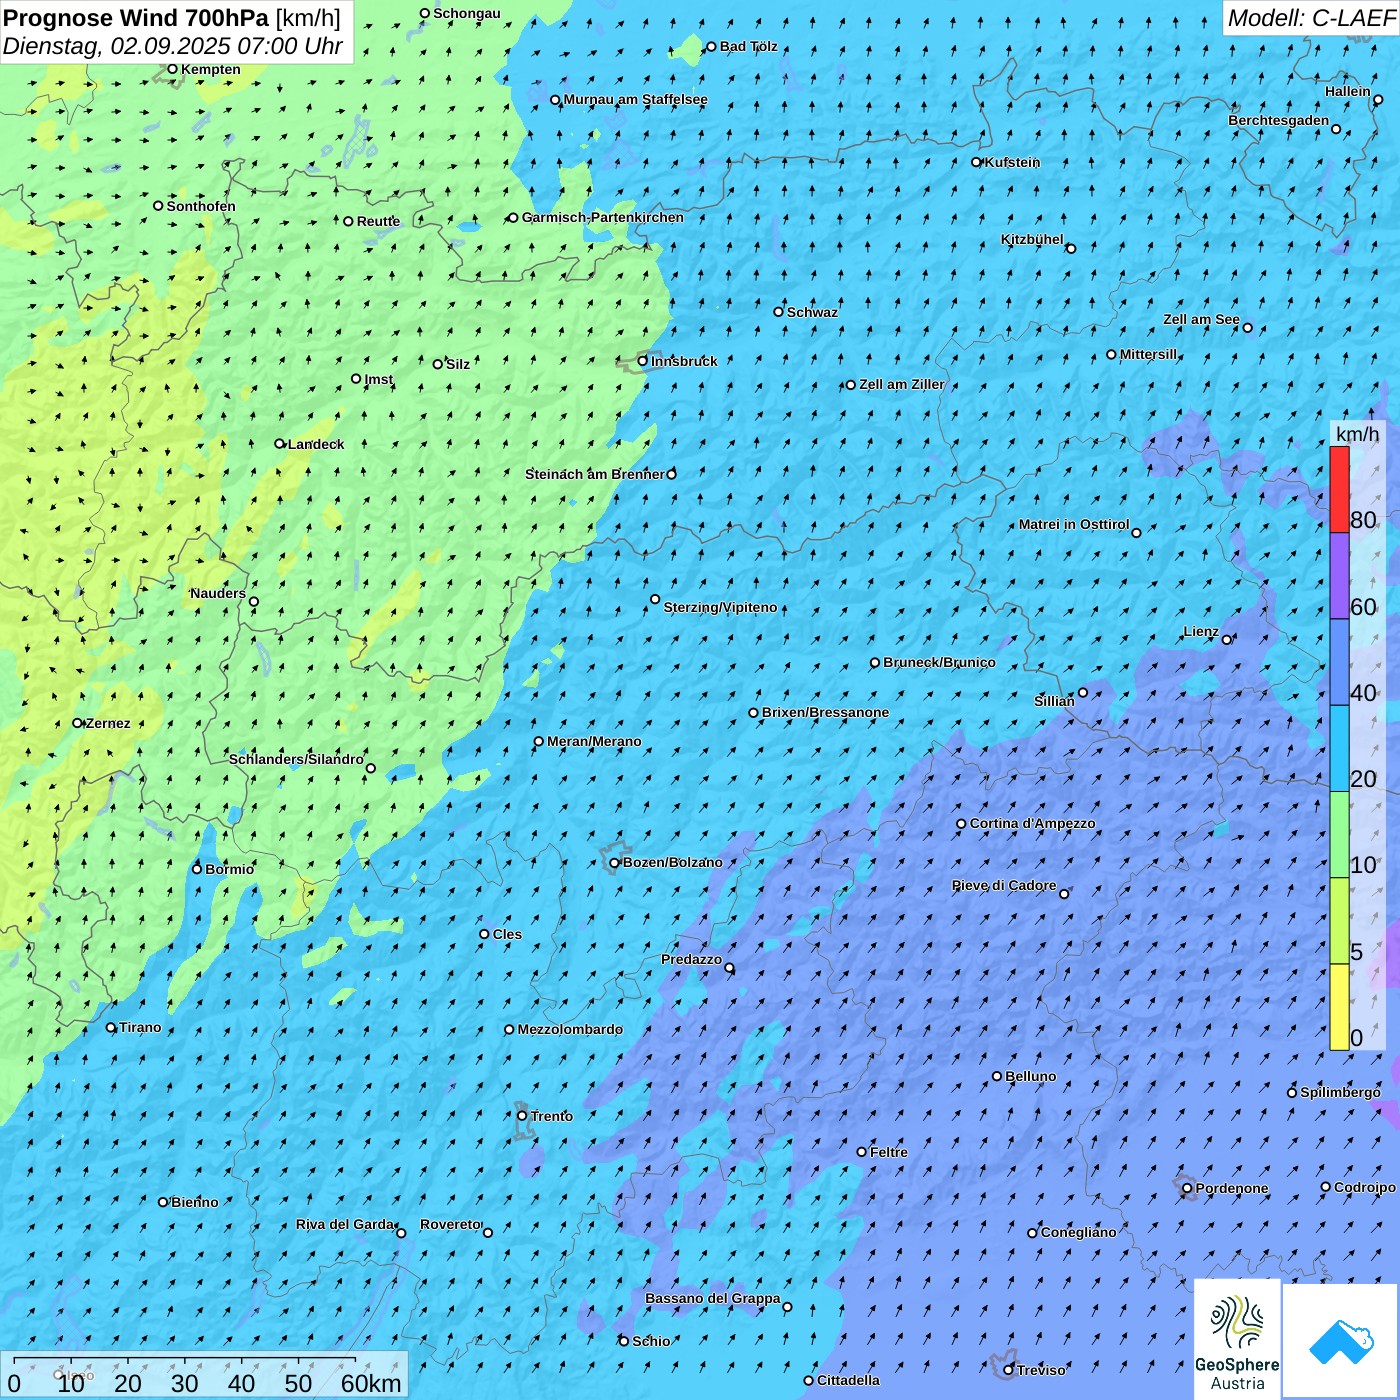Click the 'Berchtesgaden' label
This screenshot has width=1400, height=1400.
(x=1279, y=121)
